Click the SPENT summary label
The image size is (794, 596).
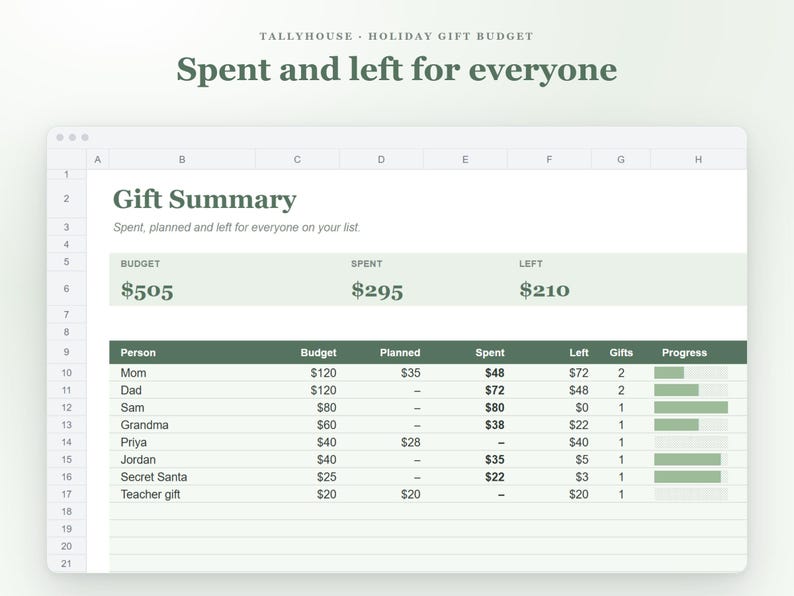367,264
